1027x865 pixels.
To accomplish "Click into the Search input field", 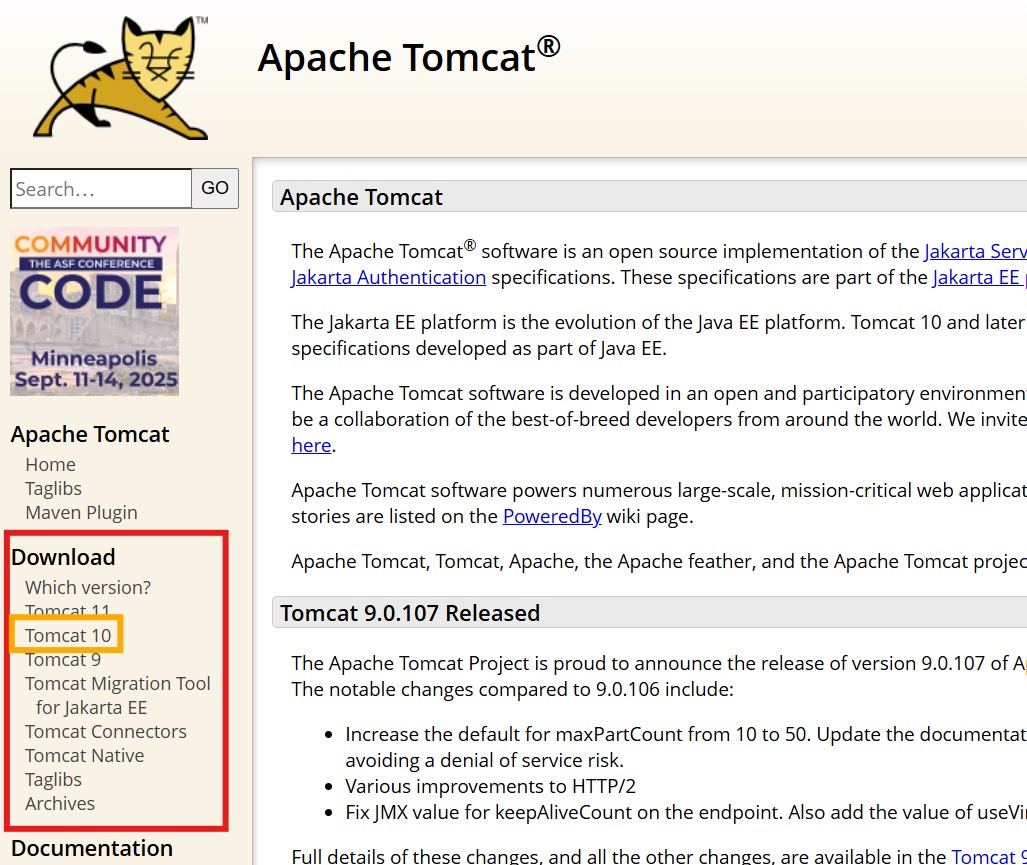I will tap(101, 189).
